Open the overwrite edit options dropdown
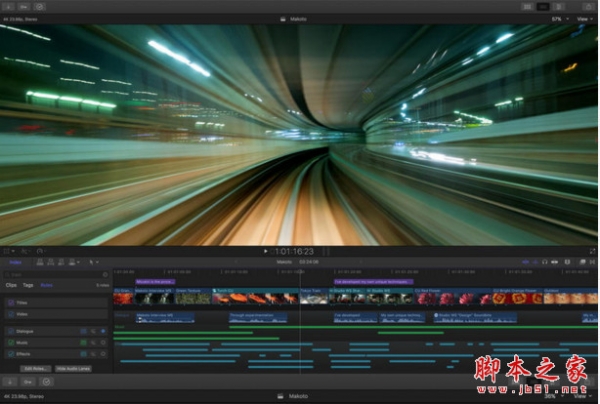This screenshot has height=404, width=600. (x=74, y=262)
